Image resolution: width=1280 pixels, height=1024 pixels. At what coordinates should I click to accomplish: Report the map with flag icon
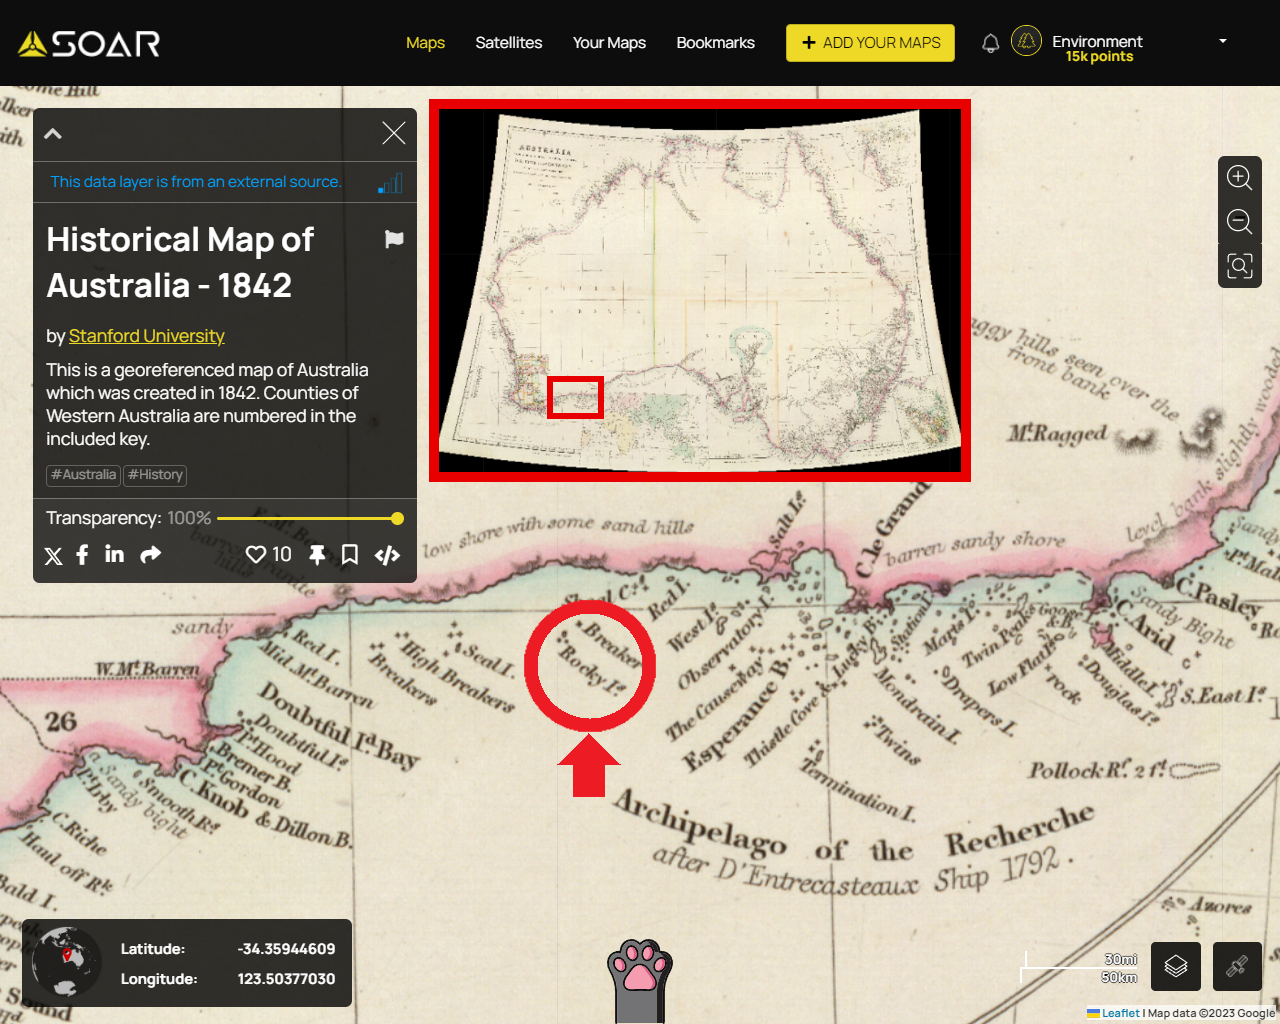tap(394, 239)
